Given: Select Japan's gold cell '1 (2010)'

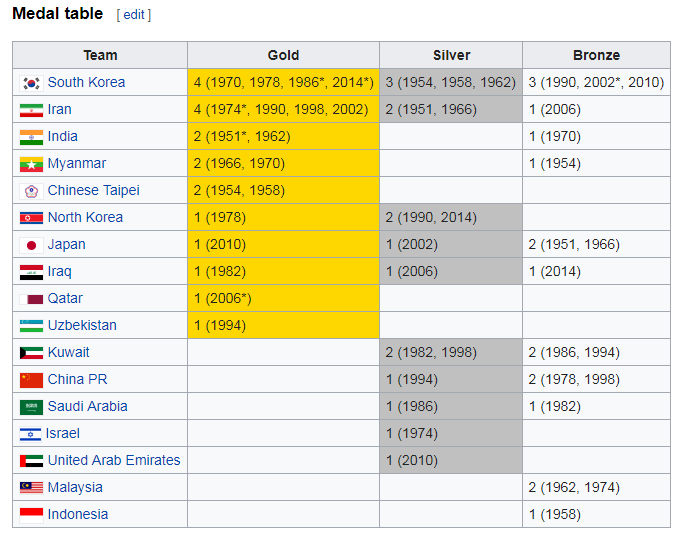Looking at the screenshot, I should click(x=284, y=245).
